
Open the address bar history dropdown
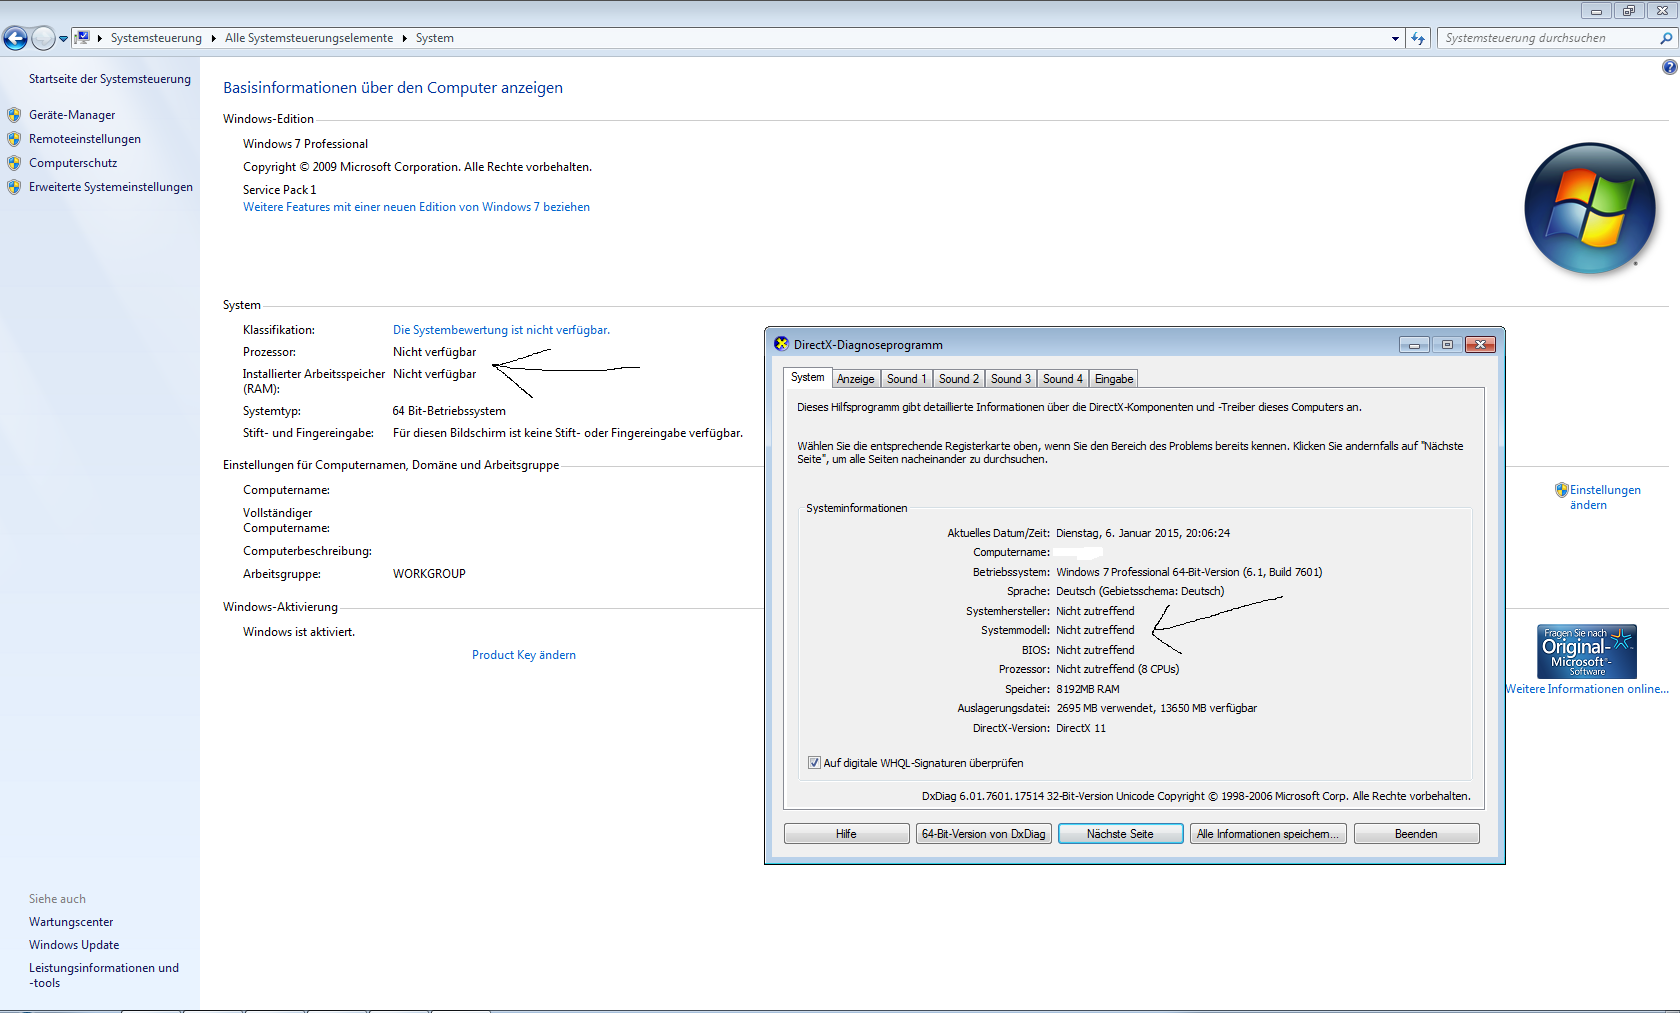click(1395, 38)
